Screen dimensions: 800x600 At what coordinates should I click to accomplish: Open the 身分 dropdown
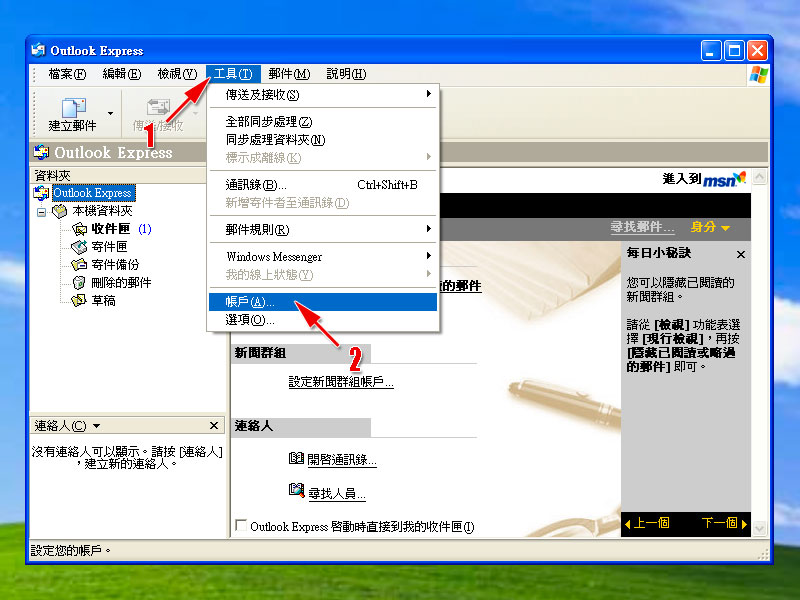coord(710,227)
